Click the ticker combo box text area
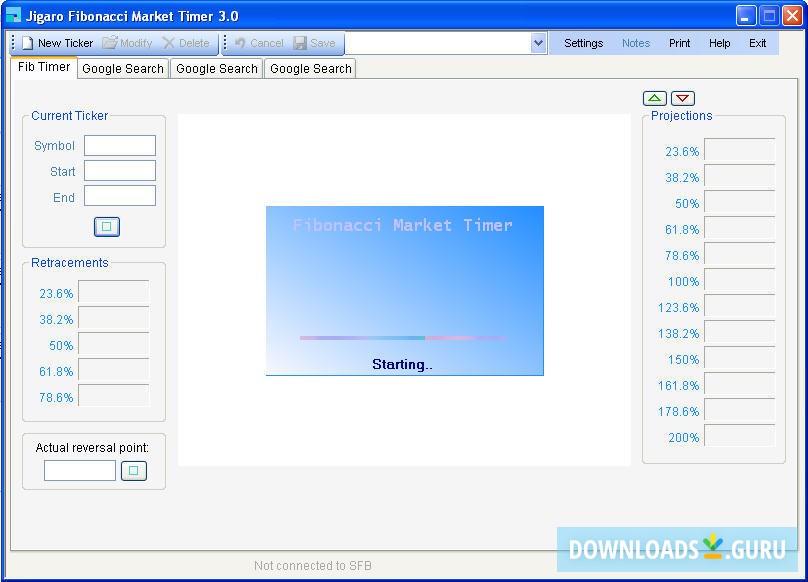Viewport: 808px width, 582px height. coord(438,43)
